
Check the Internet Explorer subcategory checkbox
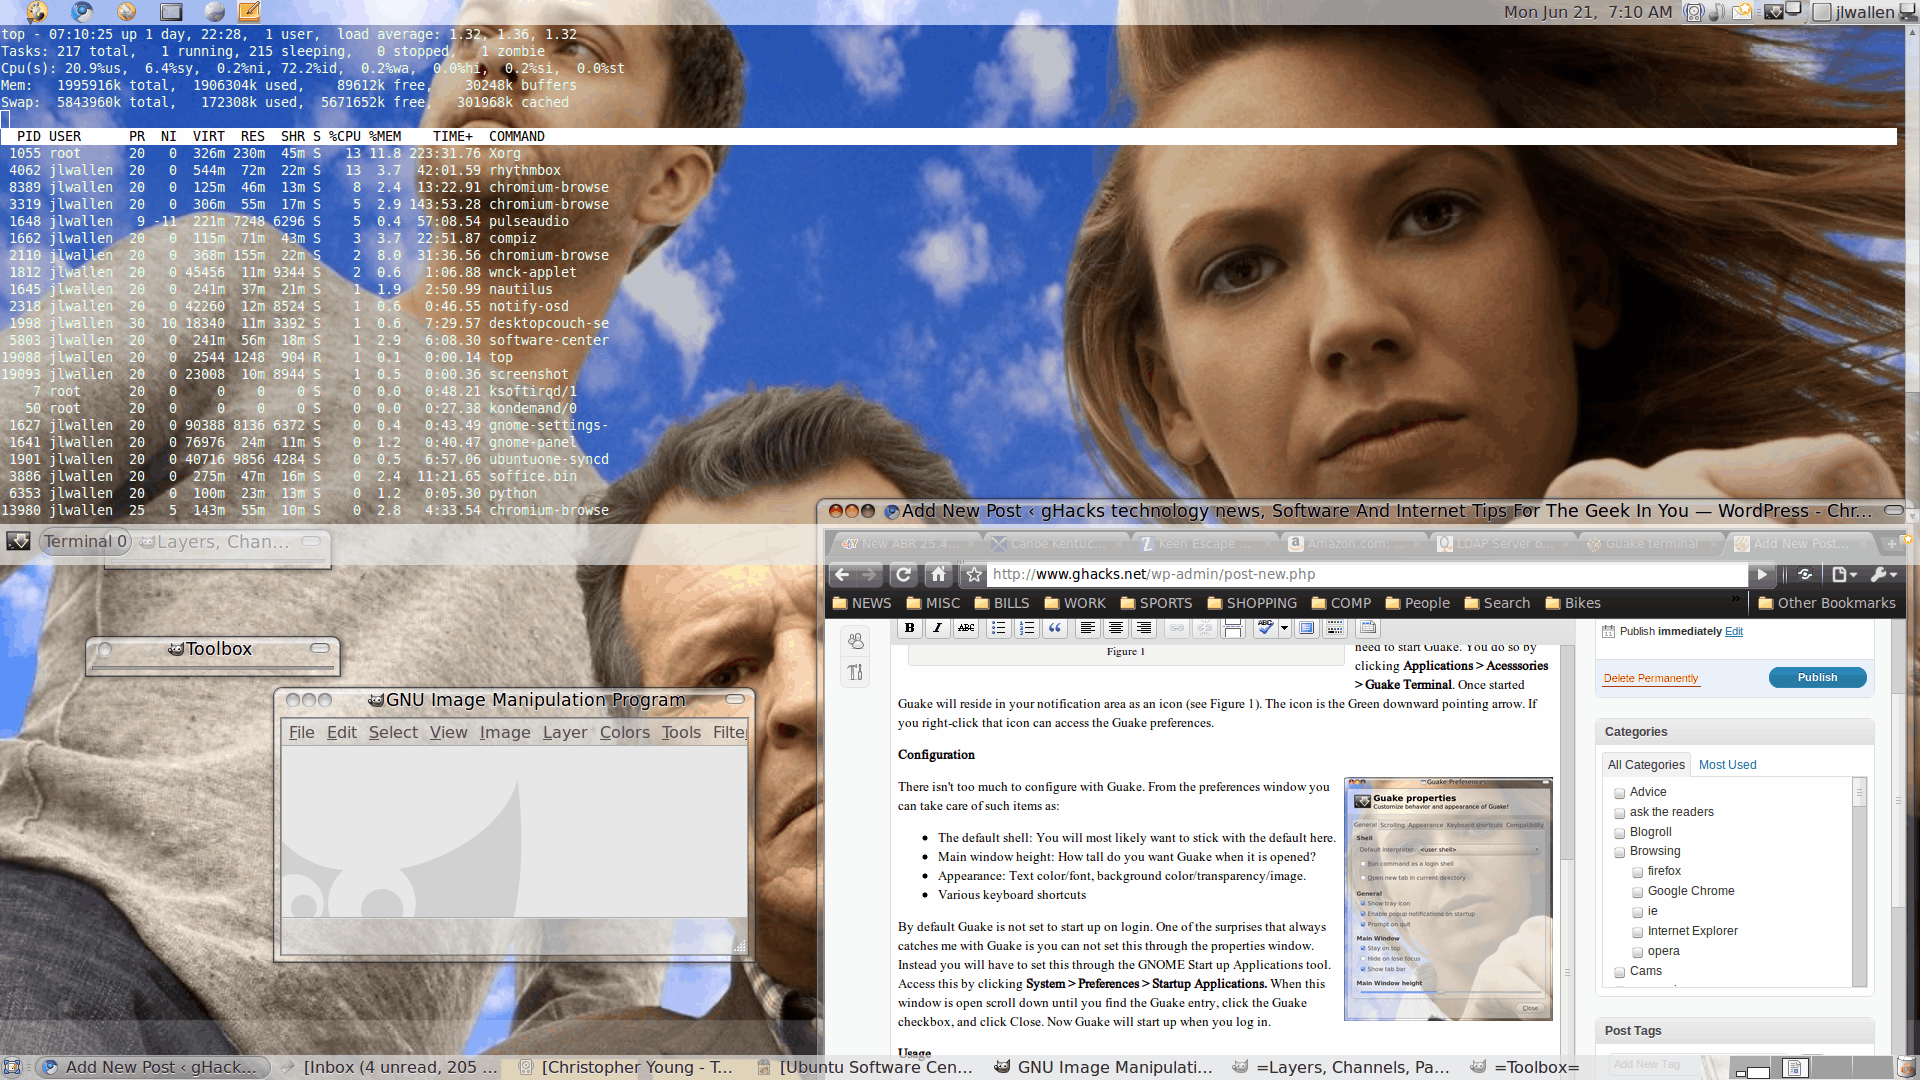click(x=1637, y=932)
